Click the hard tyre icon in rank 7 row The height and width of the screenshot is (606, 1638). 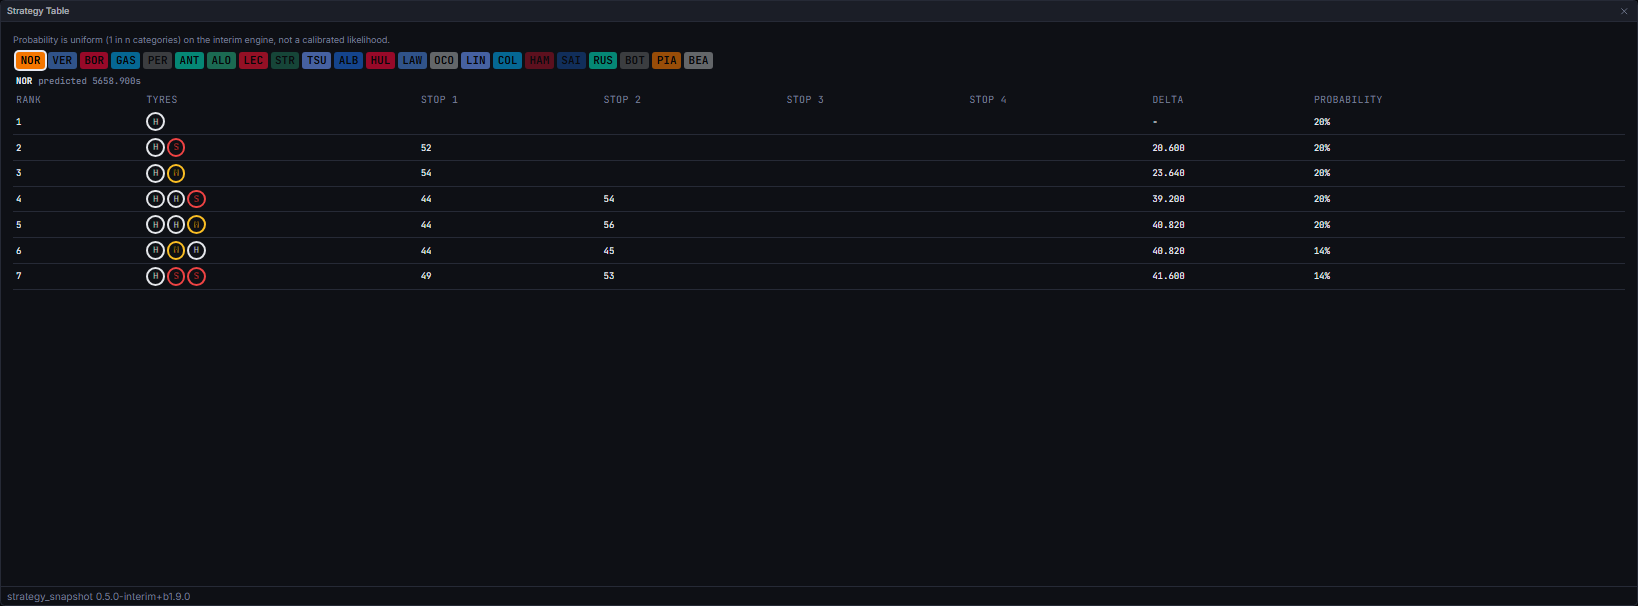point(155,276)
